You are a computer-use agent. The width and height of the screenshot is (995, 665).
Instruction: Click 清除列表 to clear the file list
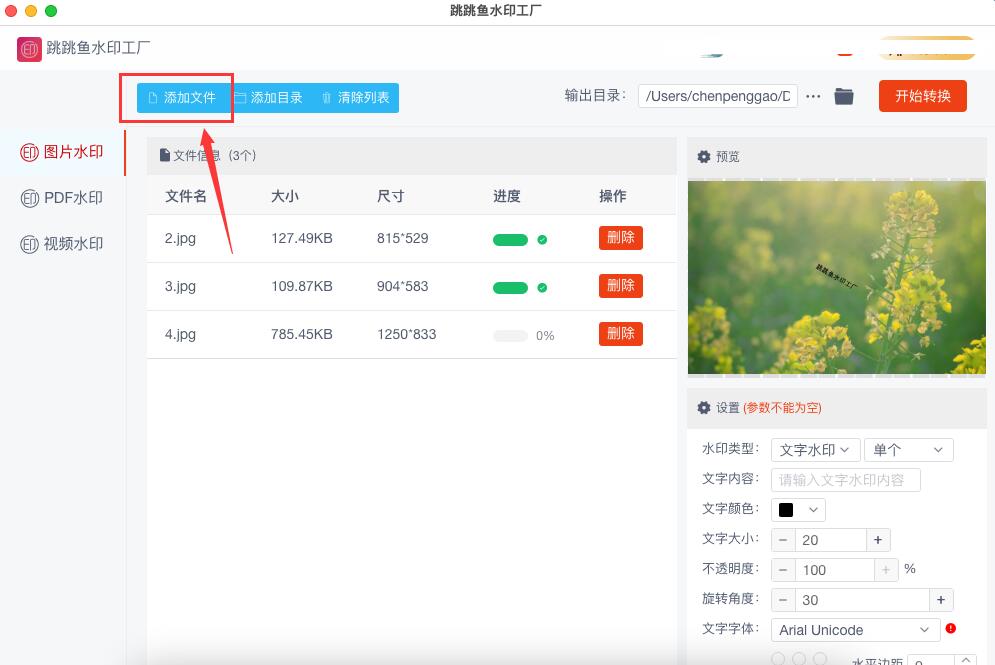tap(355, 98)
